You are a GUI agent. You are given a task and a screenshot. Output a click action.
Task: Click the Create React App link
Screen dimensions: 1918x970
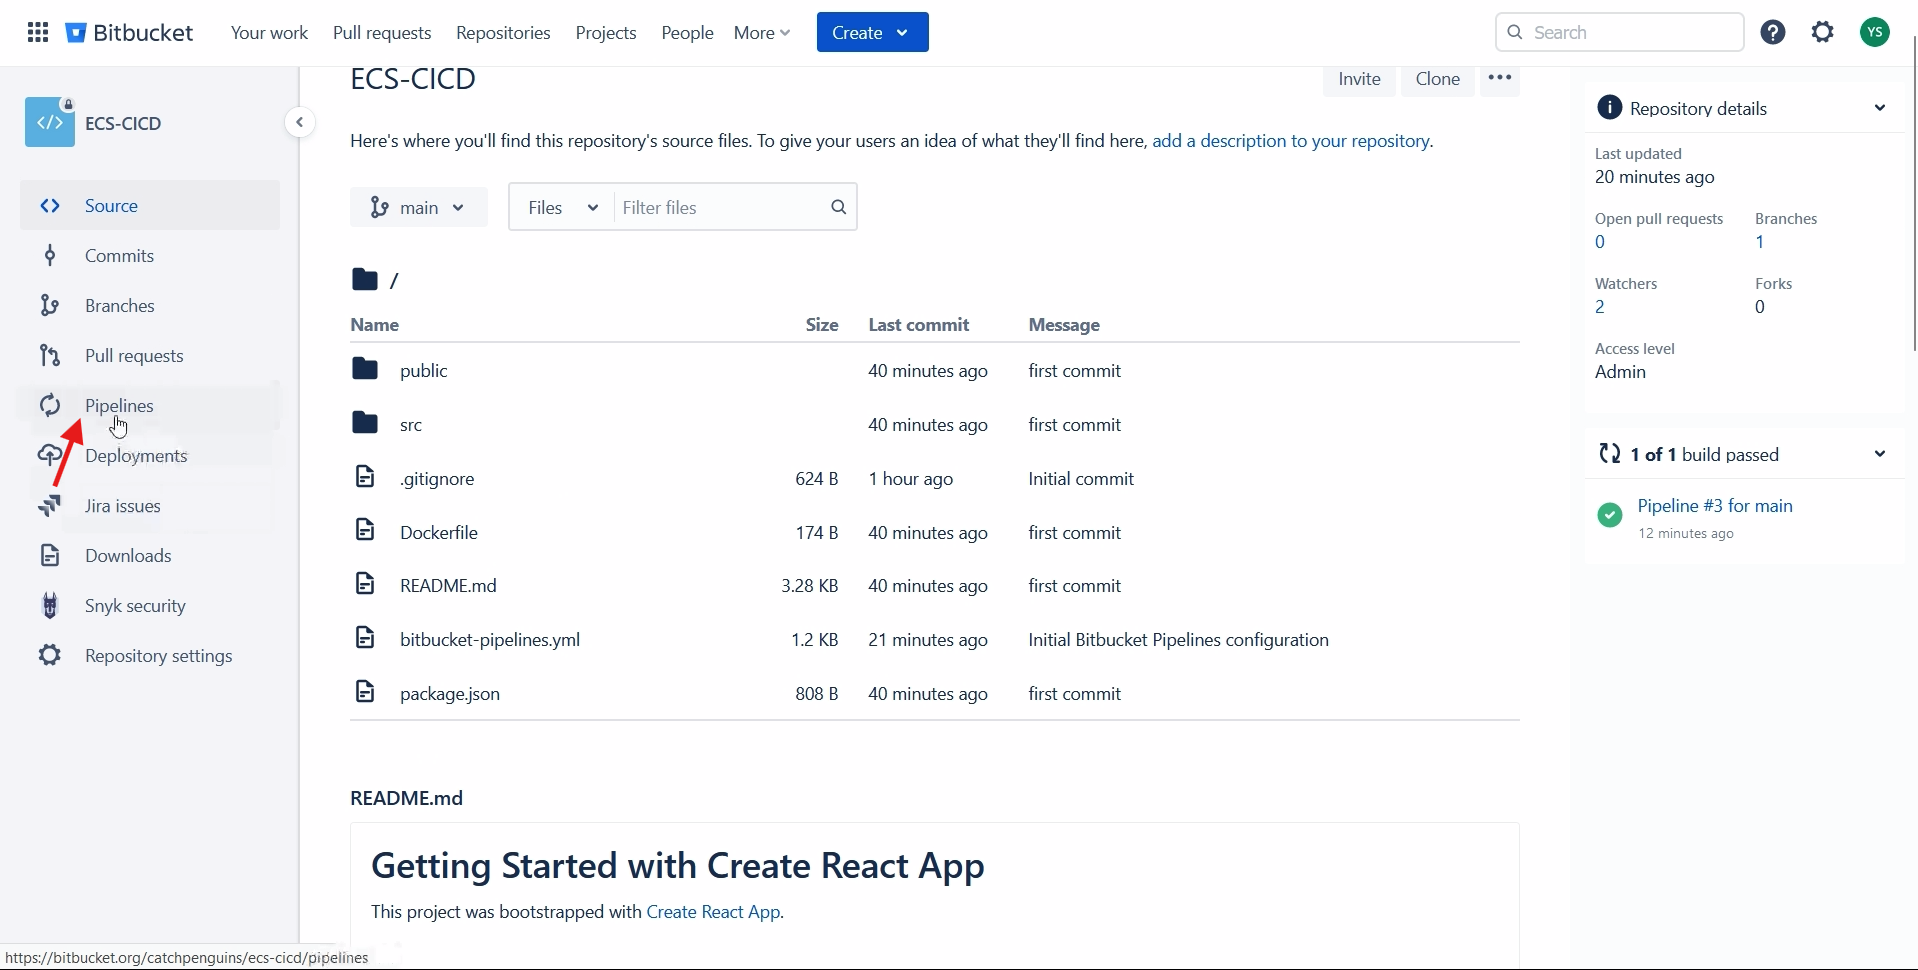pos(713,912)
